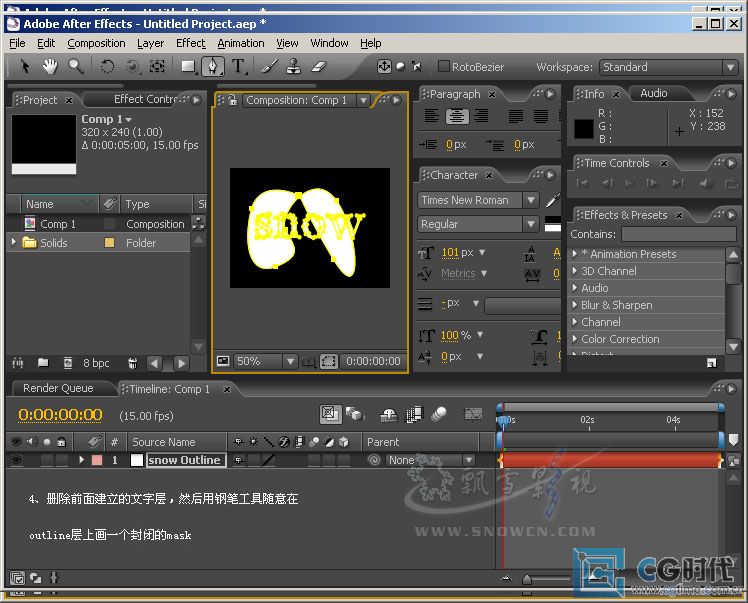This screenshot has height=603, width=748.
Task: Select the Brush tool
Action: 270,66
